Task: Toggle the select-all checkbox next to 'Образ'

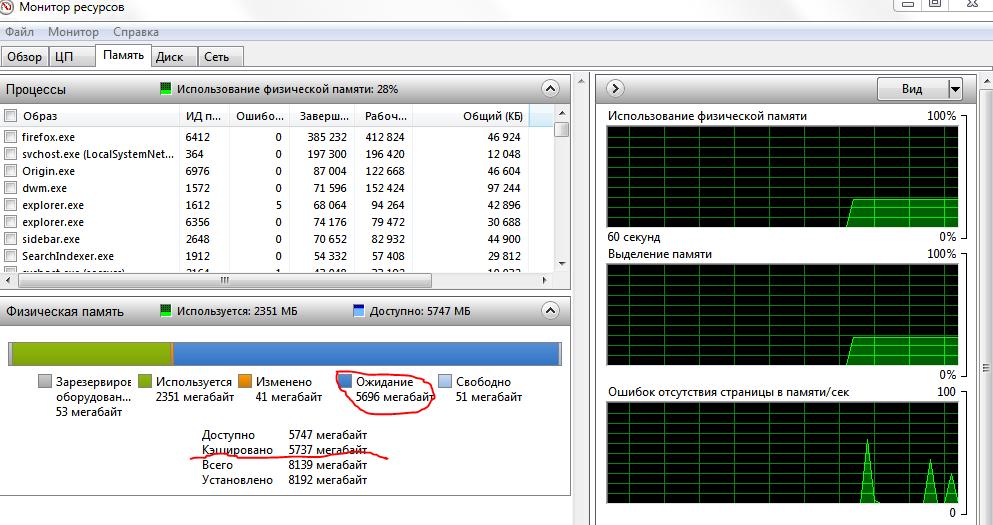Action: pos(10,116)
